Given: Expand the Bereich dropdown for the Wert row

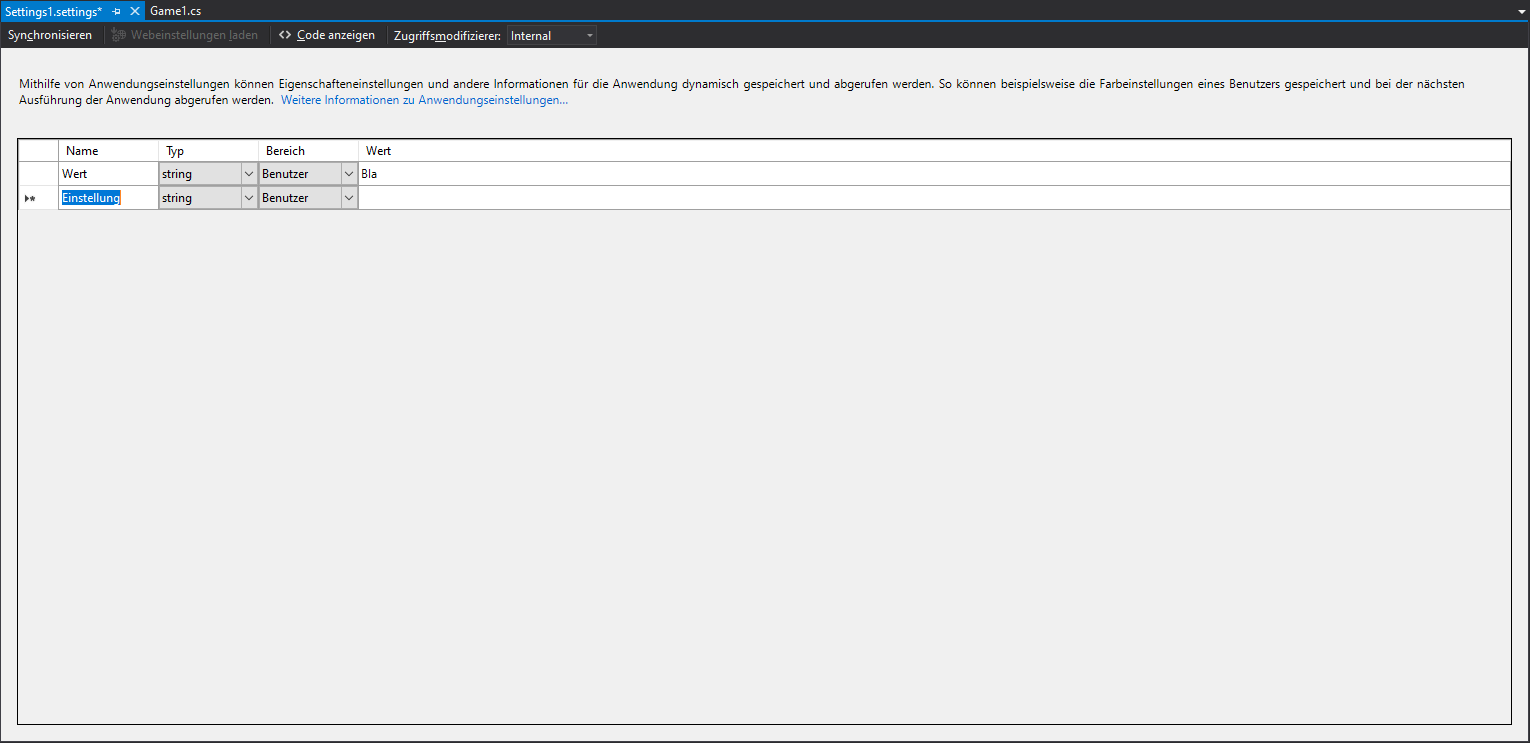Looking at the screenshot, I should pos(348,174).
